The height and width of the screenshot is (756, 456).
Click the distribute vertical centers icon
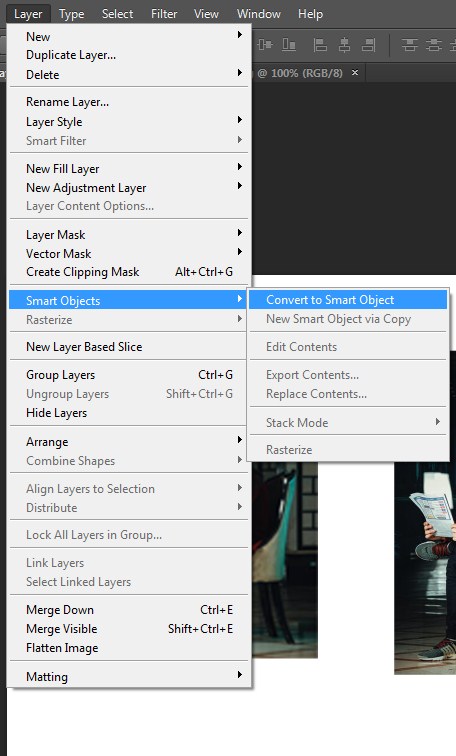(434, 45)
